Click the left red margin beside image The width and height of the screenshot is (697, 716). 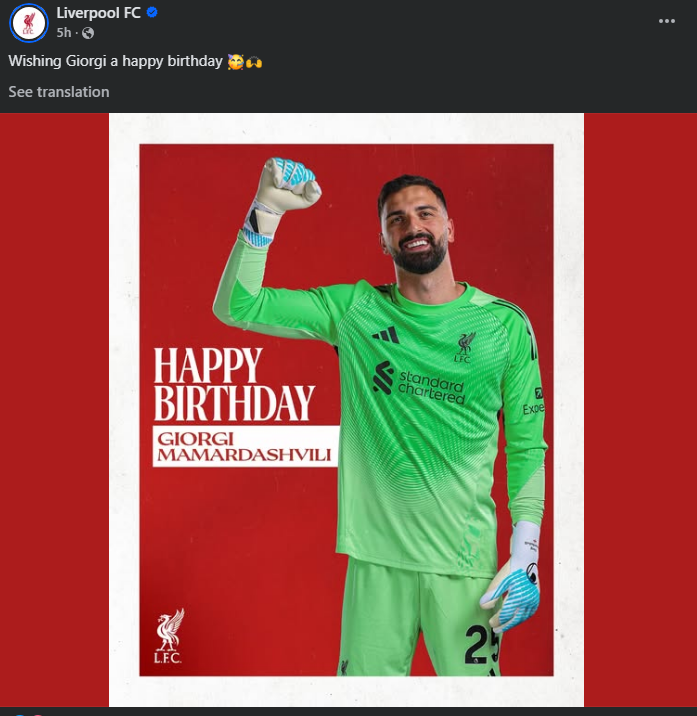[54, 410]
